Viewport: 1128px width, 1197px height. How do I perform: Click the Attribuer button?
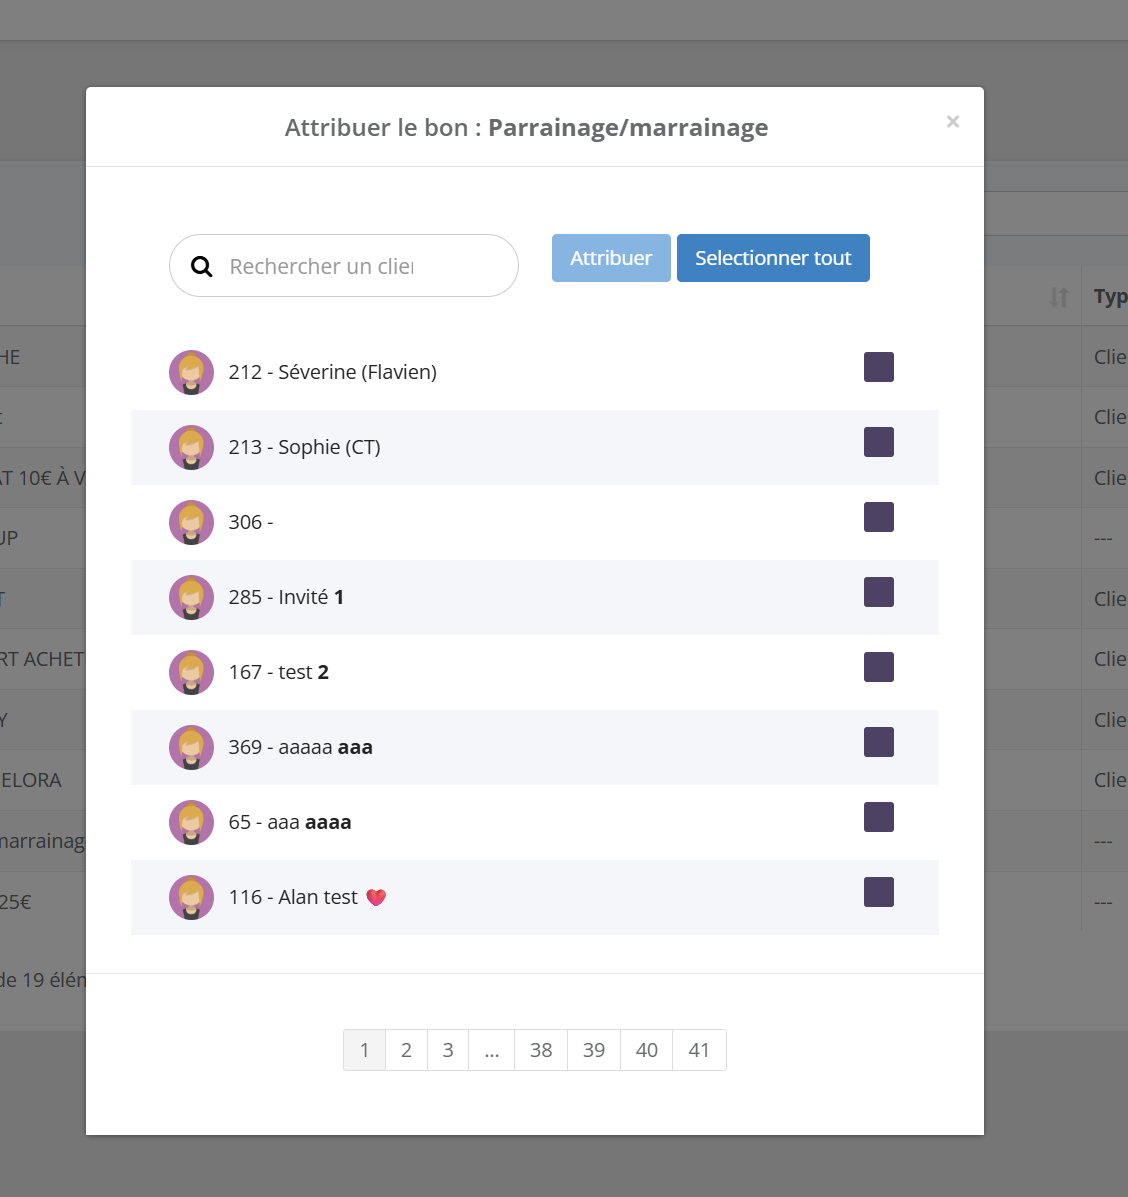pos(611,258)
